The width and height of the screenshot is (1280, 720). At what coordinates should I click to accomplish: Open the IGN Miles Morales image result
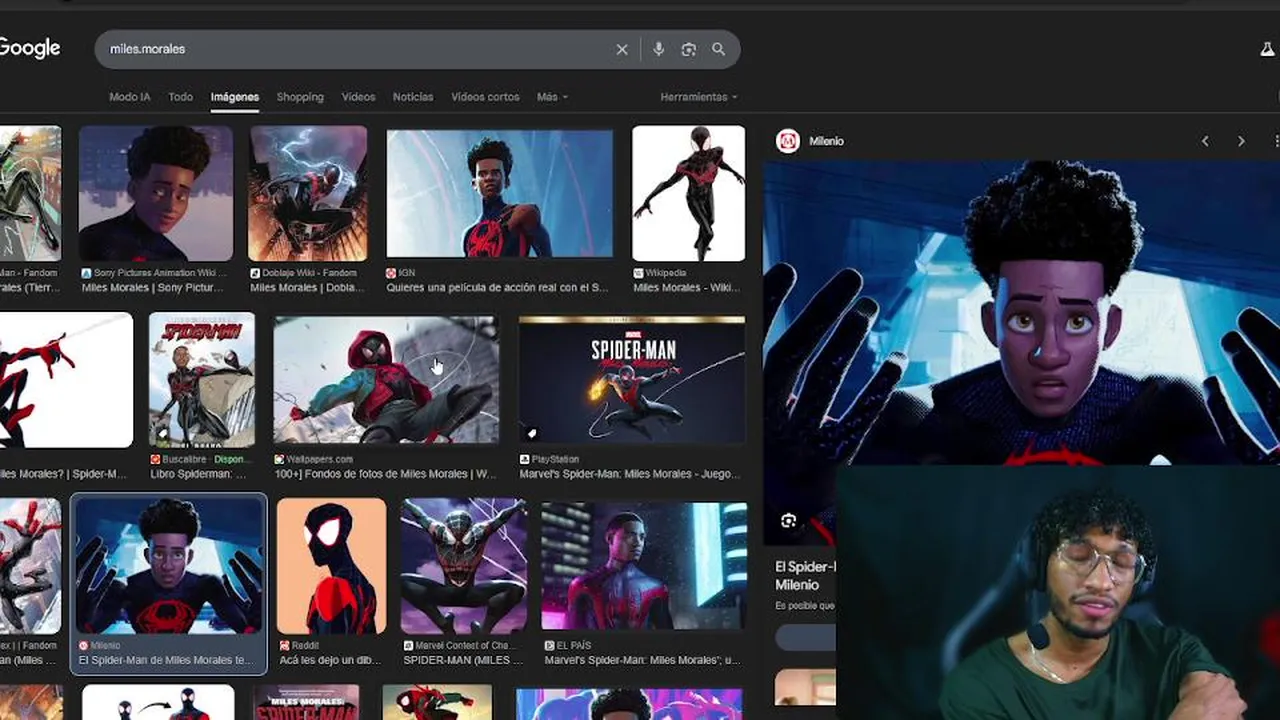[499, 193]
